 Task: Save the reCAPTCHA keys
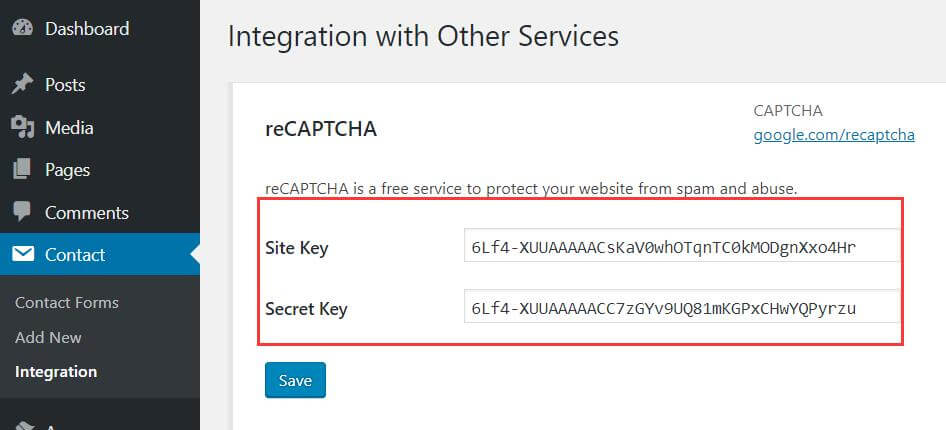point(295,380)
